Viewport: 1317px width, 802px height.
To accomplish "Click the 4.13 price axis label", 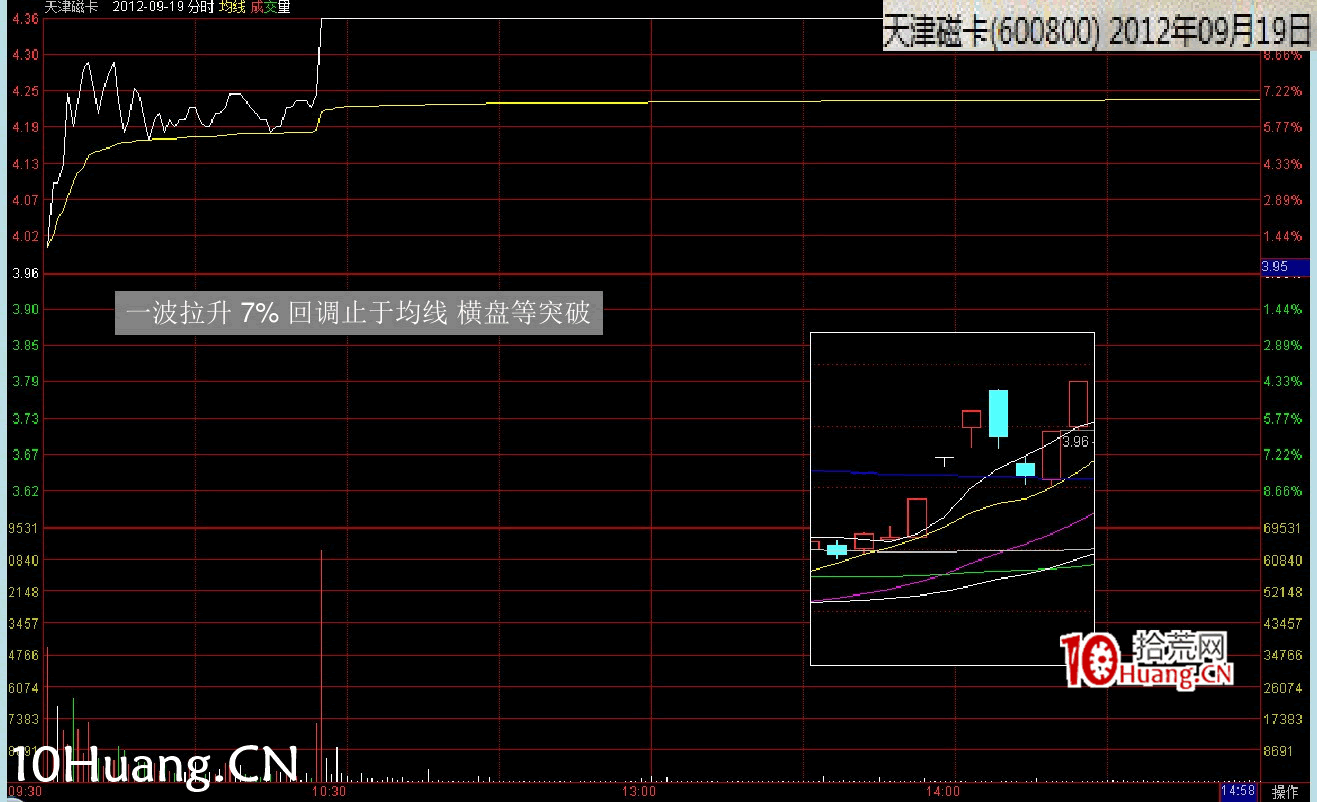I will (26, 164).
